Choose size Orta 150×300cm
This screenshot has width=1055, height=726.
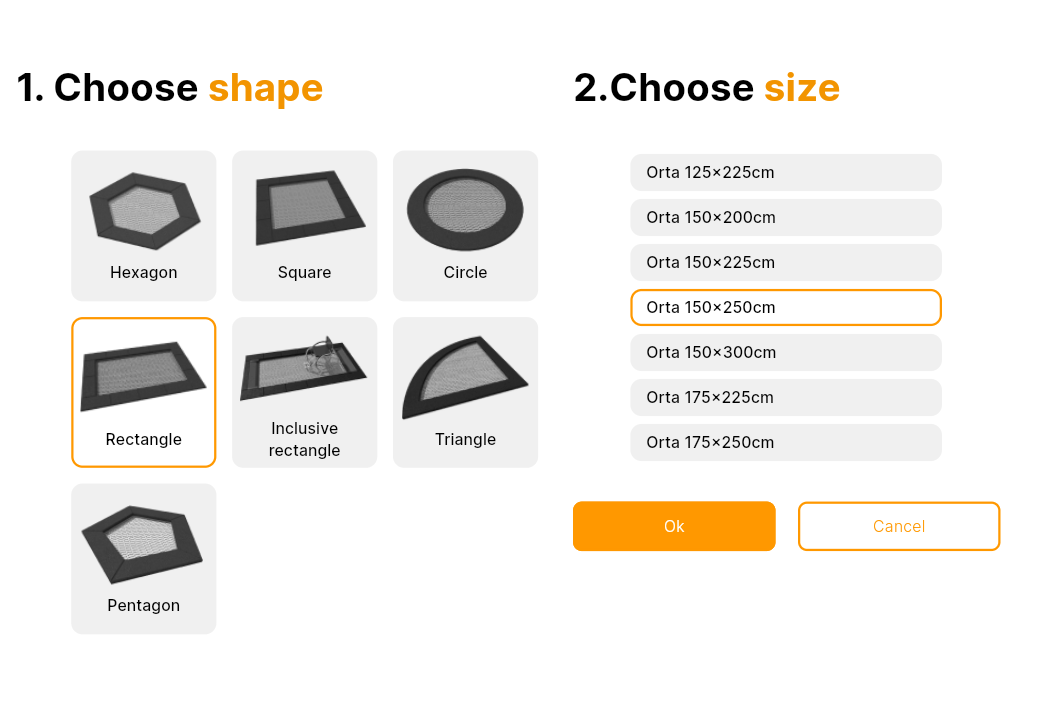[x=785, y=353]
